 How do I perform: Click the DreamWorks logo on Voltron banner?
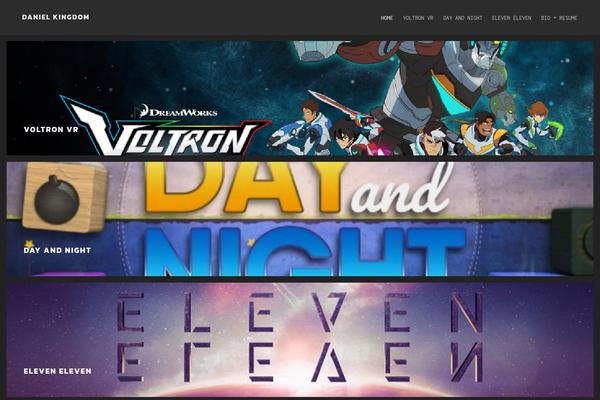pos(178,111)
